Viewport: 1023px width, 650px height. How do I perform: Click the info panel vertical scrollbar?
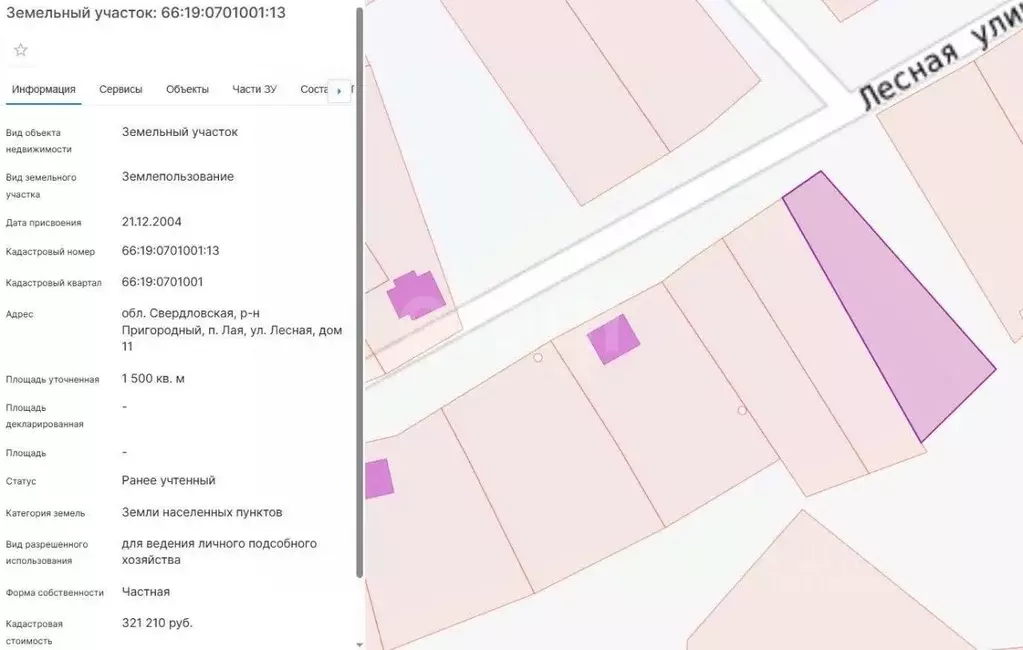(359, 292)
